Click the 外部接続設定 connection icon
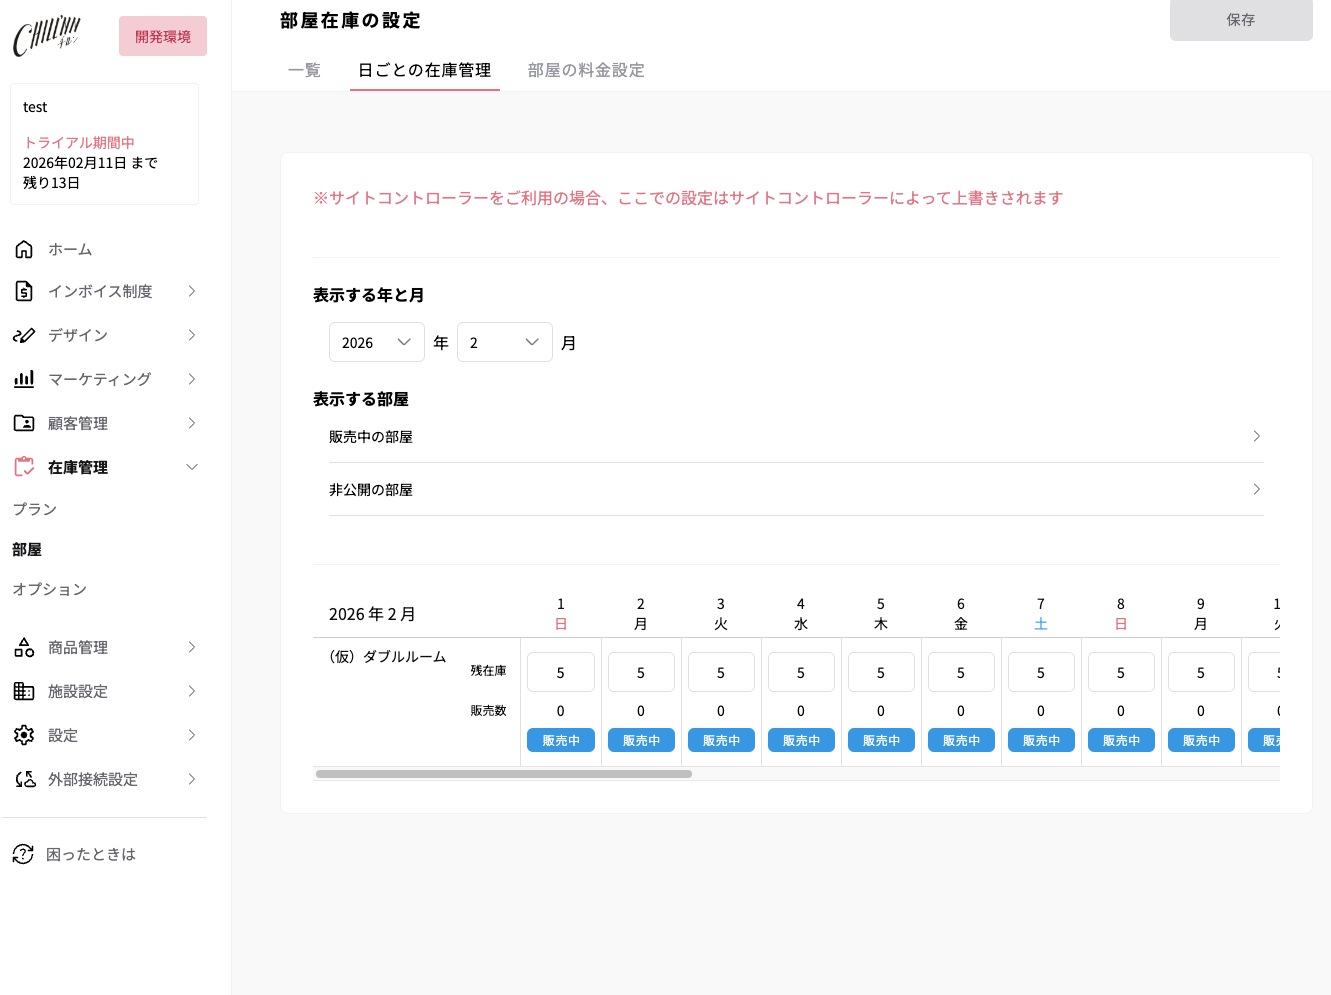Screen dimensions: 1331x995 [24, 779]
